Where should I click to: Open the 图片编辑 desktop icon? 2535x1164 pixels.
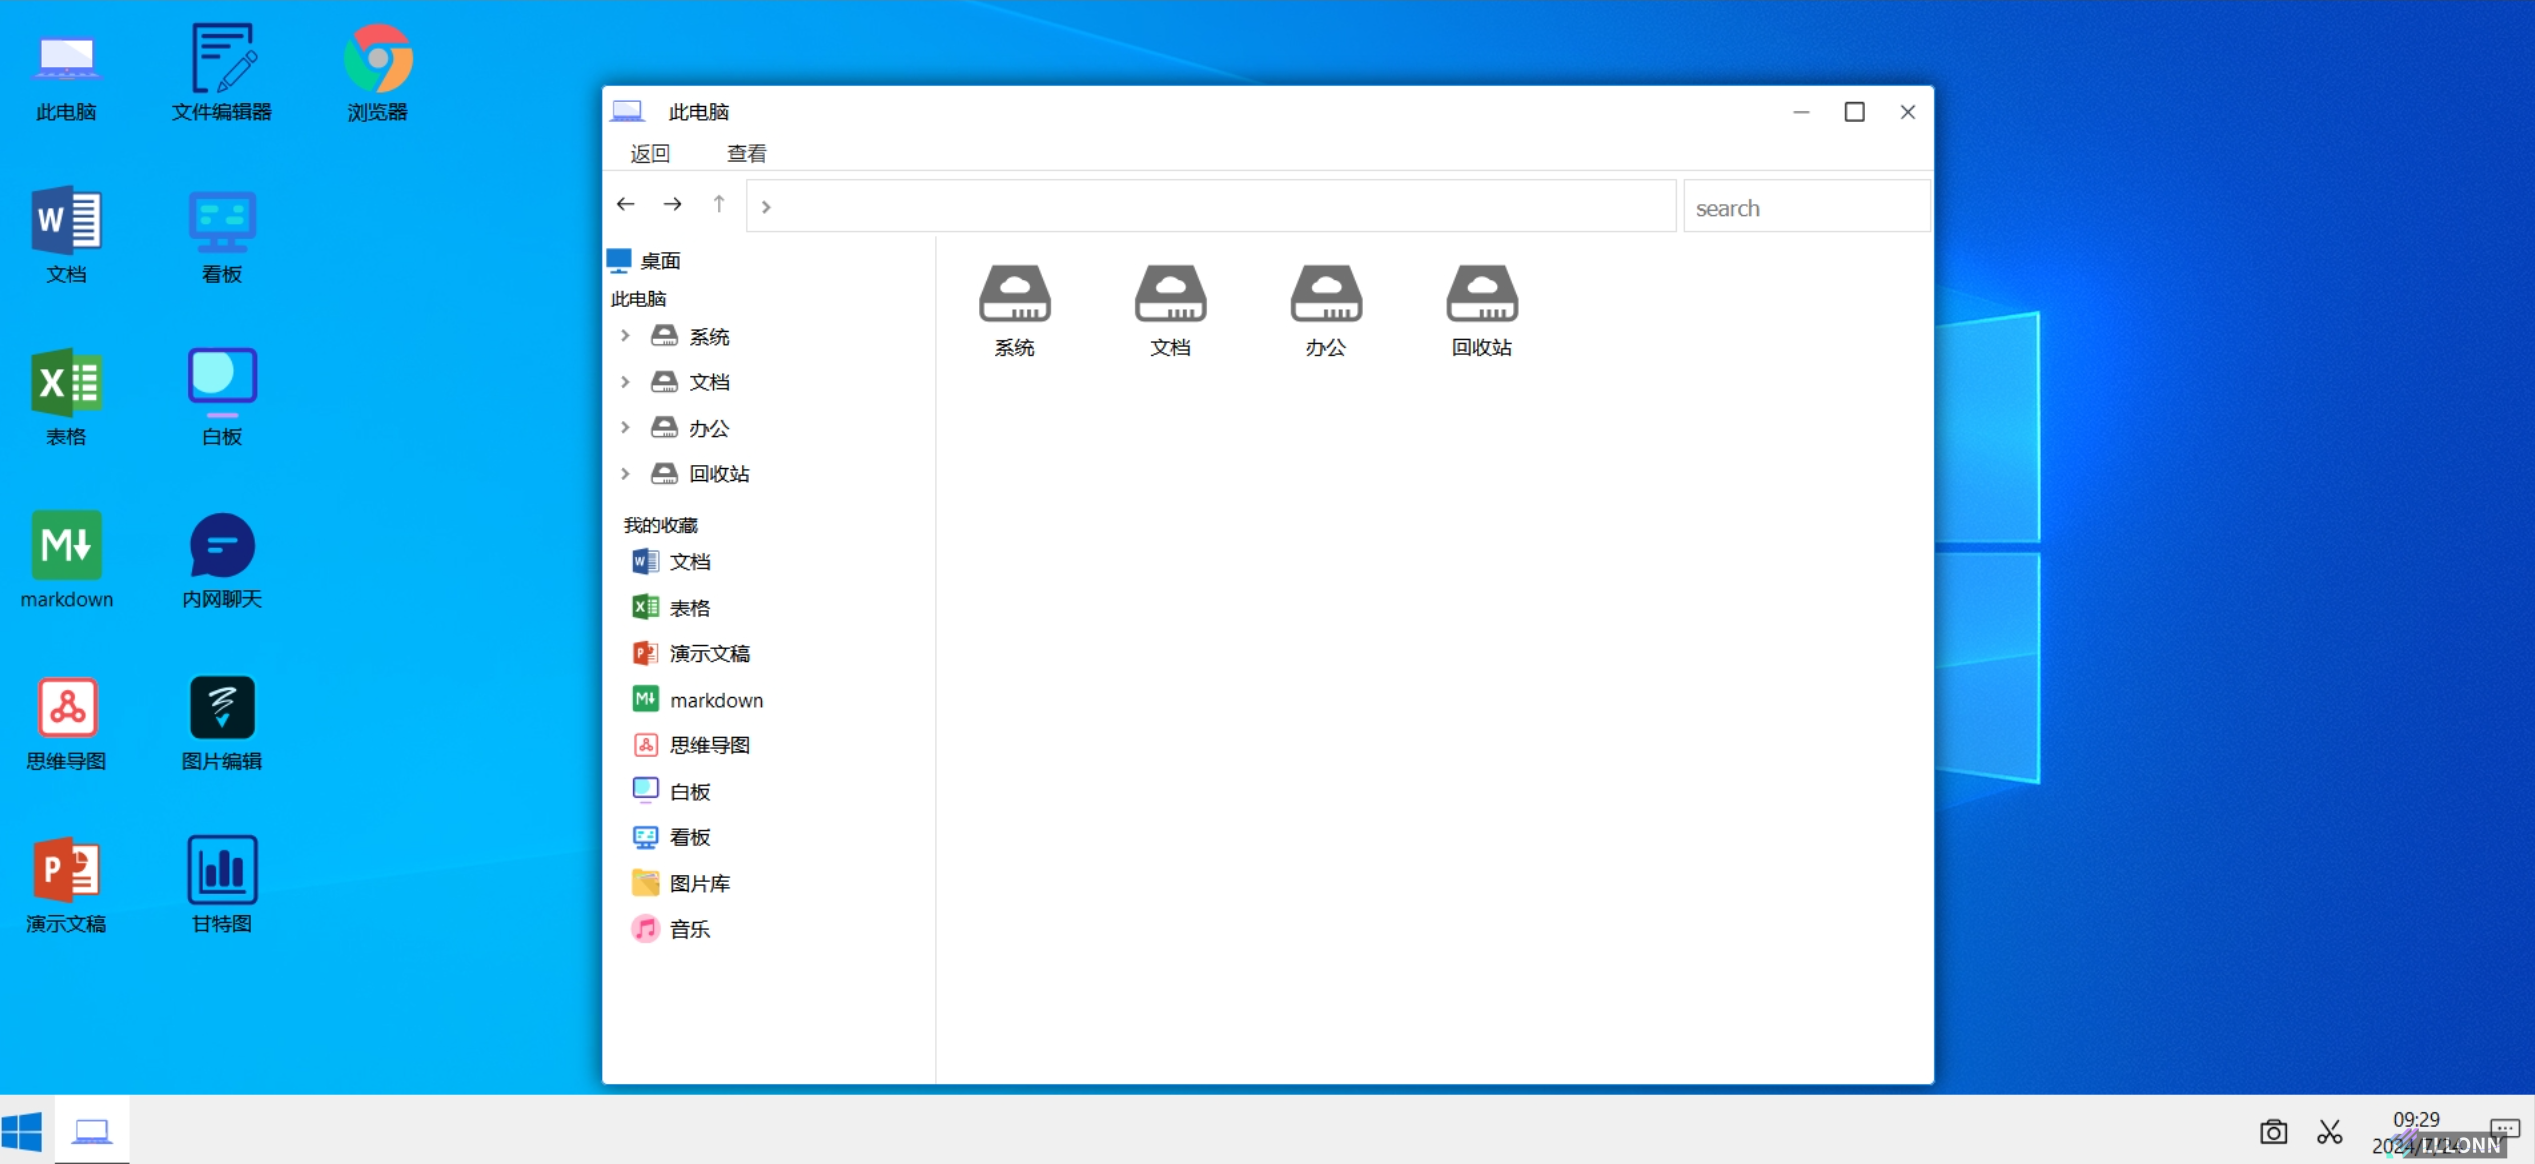pos(222,723)
